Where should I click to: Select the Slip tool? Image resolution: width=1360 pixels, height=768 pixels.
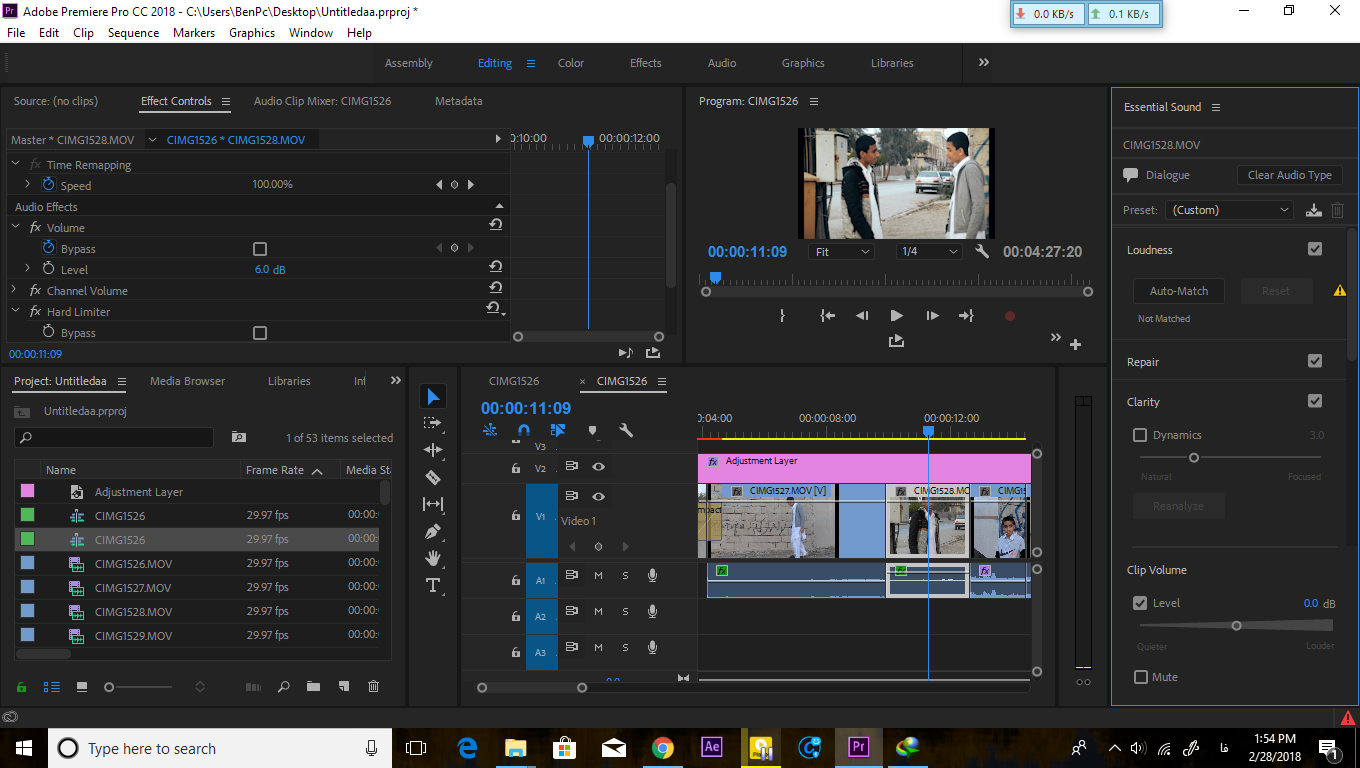[432, 504]
